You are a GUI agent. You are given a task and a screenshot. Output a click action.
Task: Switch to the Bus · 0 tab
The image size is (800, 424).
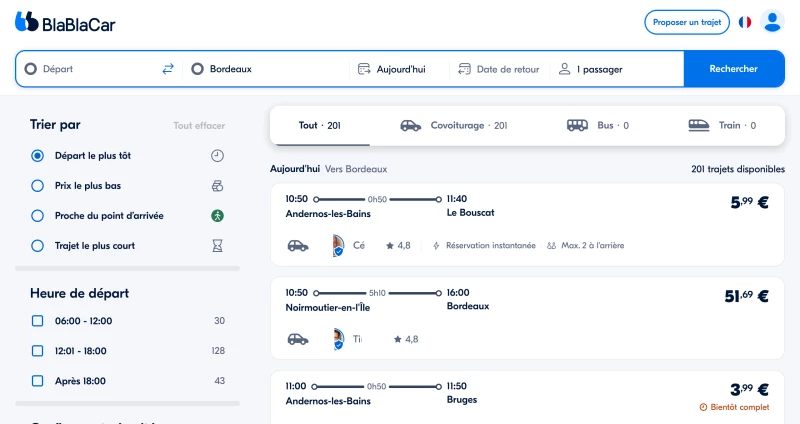tap(598, 126)
